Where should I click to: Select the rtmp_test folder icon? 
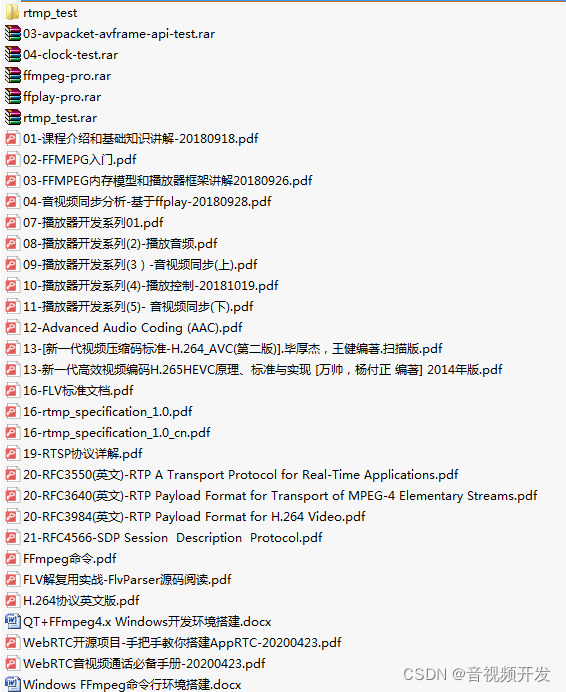click(12, 13)
